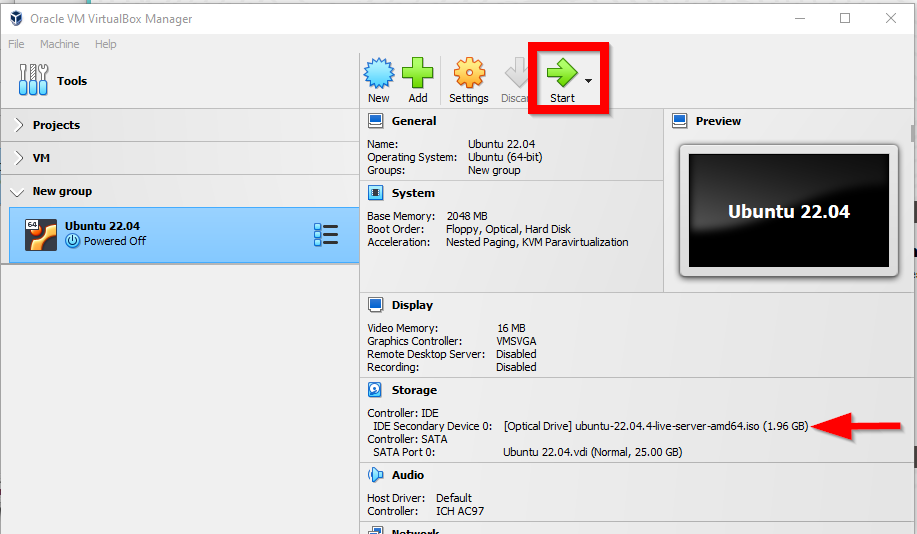Open the General section heading link
917x534 pixels.
click(414, 121)
